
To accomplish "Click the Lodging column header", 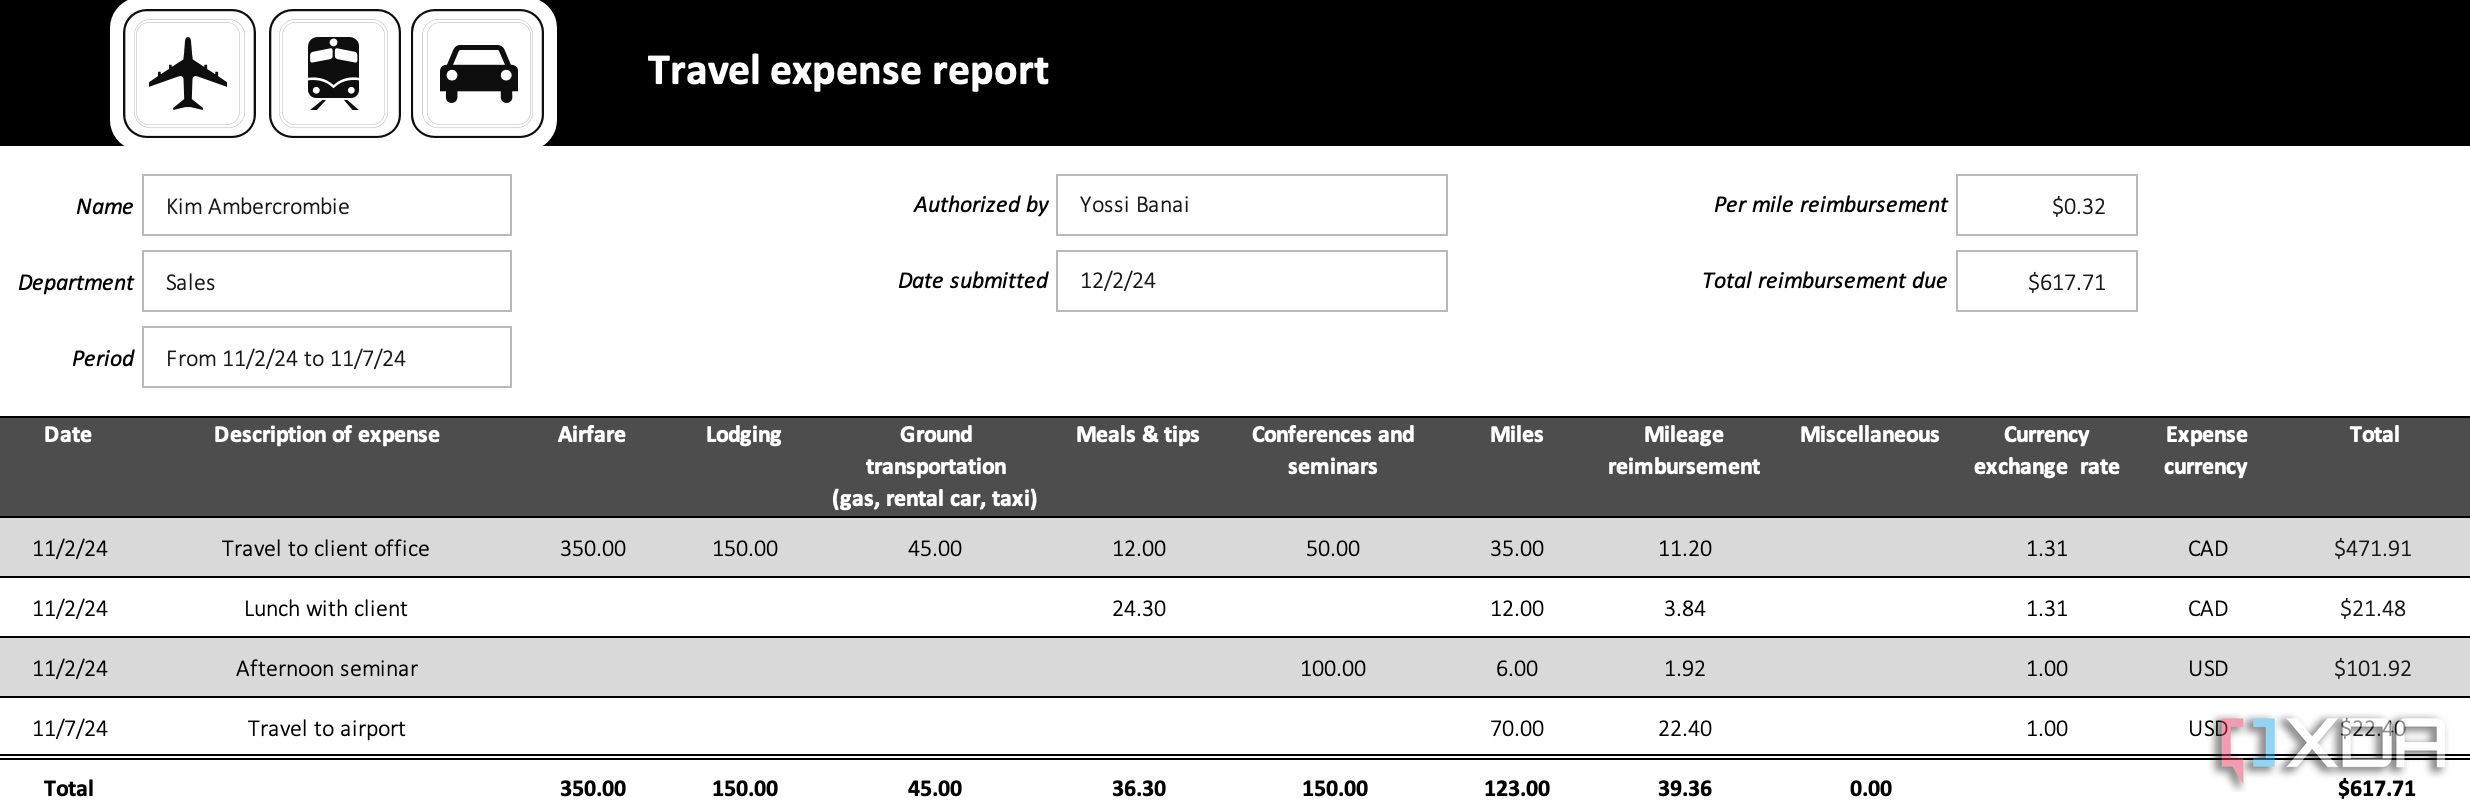I will pyautogui.click(x=744, y=435).
